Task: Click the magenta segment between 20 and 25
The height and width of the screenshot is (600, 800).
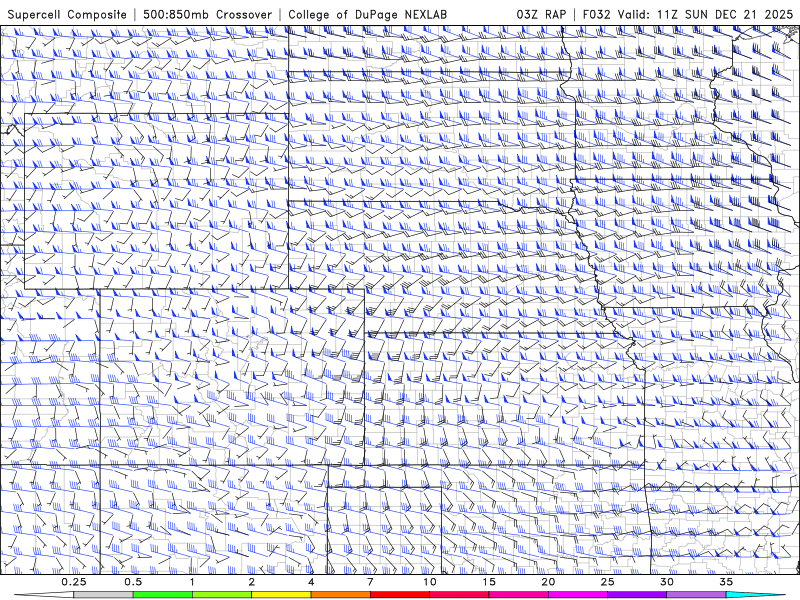Action: pos(578,595)
